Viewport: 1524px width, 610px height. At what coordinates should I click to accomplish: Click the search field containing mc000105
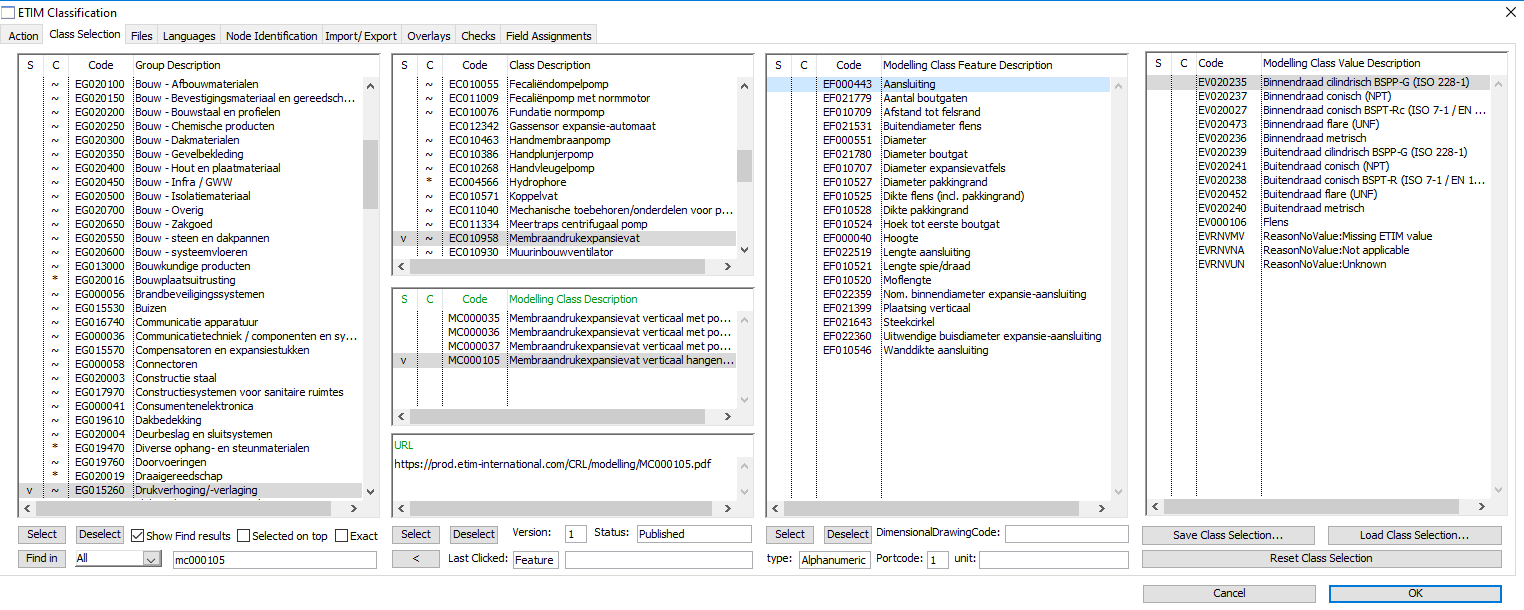coord(274,560)
